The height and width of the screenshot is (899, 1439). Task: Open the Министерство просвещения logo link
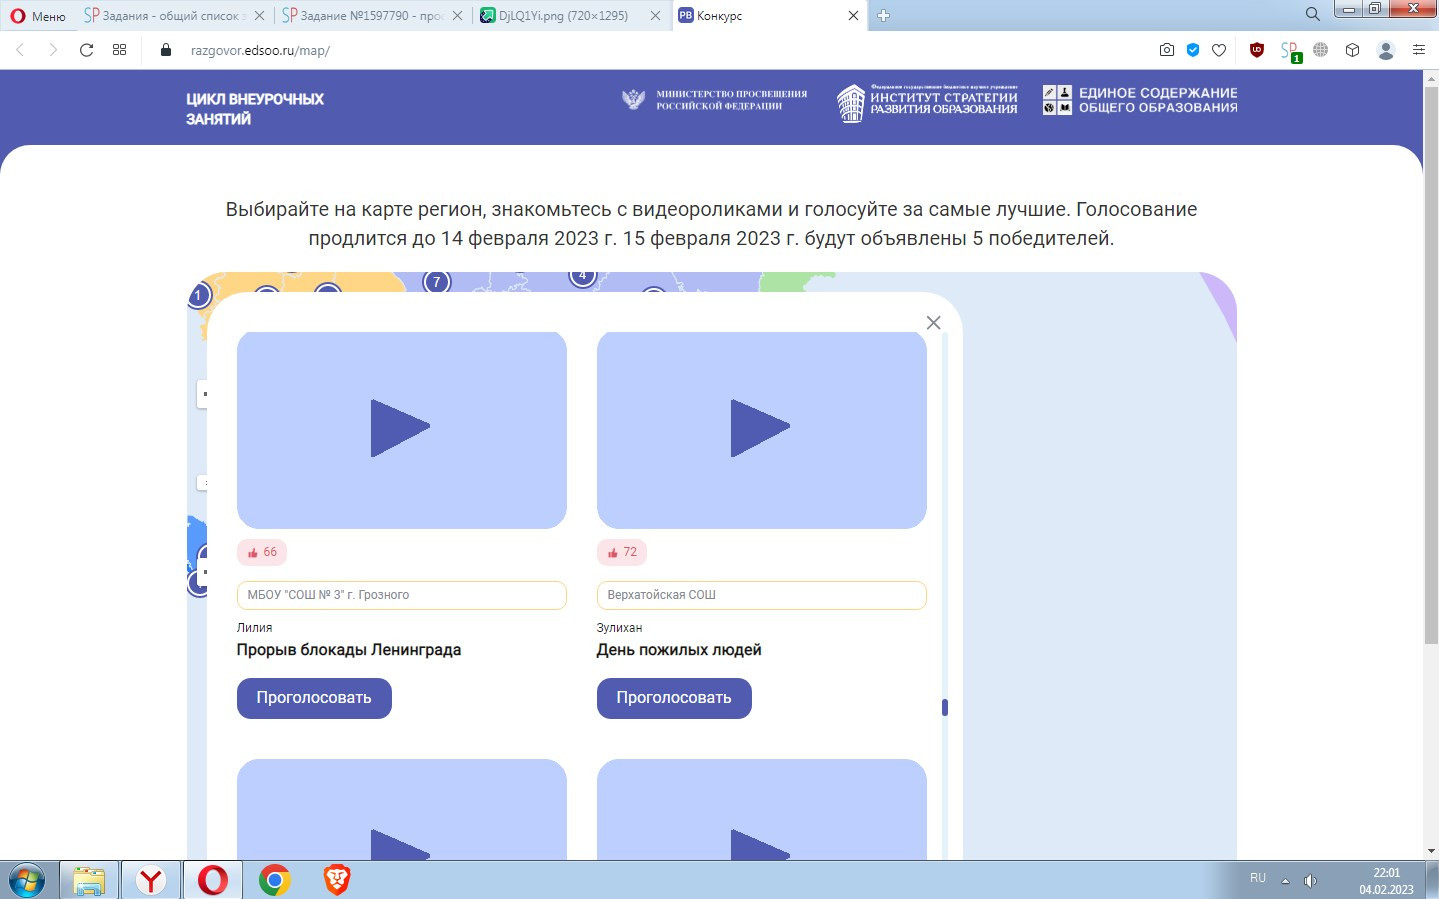[x=714, y=99]
